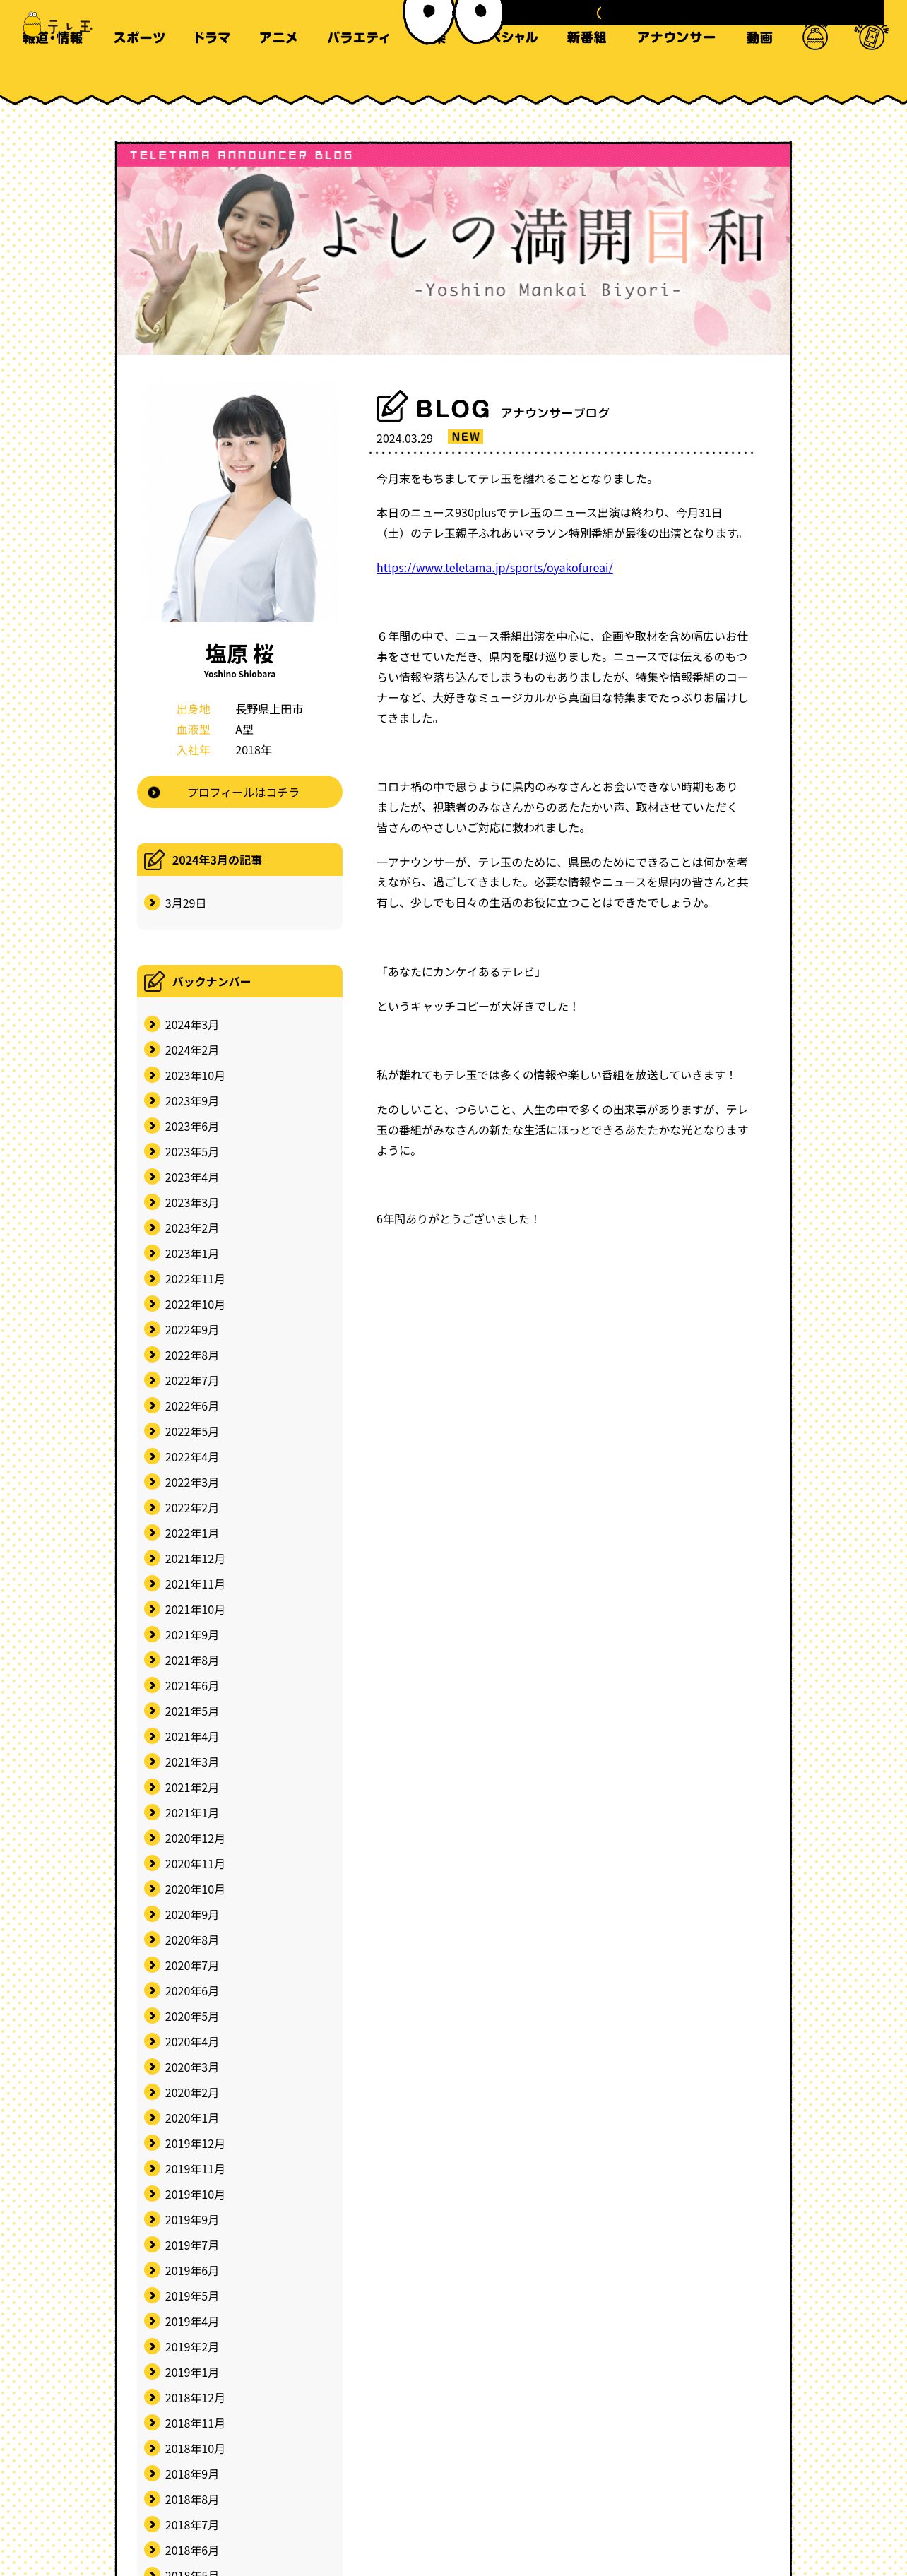Screen dimensions: 907x2576
Task: Click arrow icon beside 2020年12月
Action: [x=152, y=1837]
